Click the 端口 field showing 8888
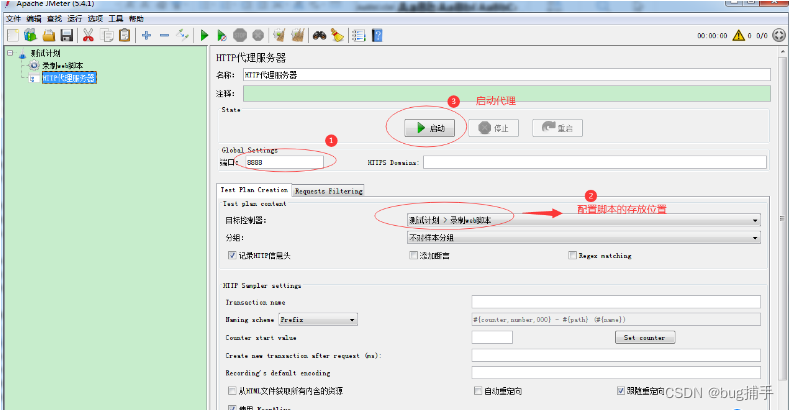The width and height of the screenshot is (789, 410). pyautogui.click(x=284, y=162)
